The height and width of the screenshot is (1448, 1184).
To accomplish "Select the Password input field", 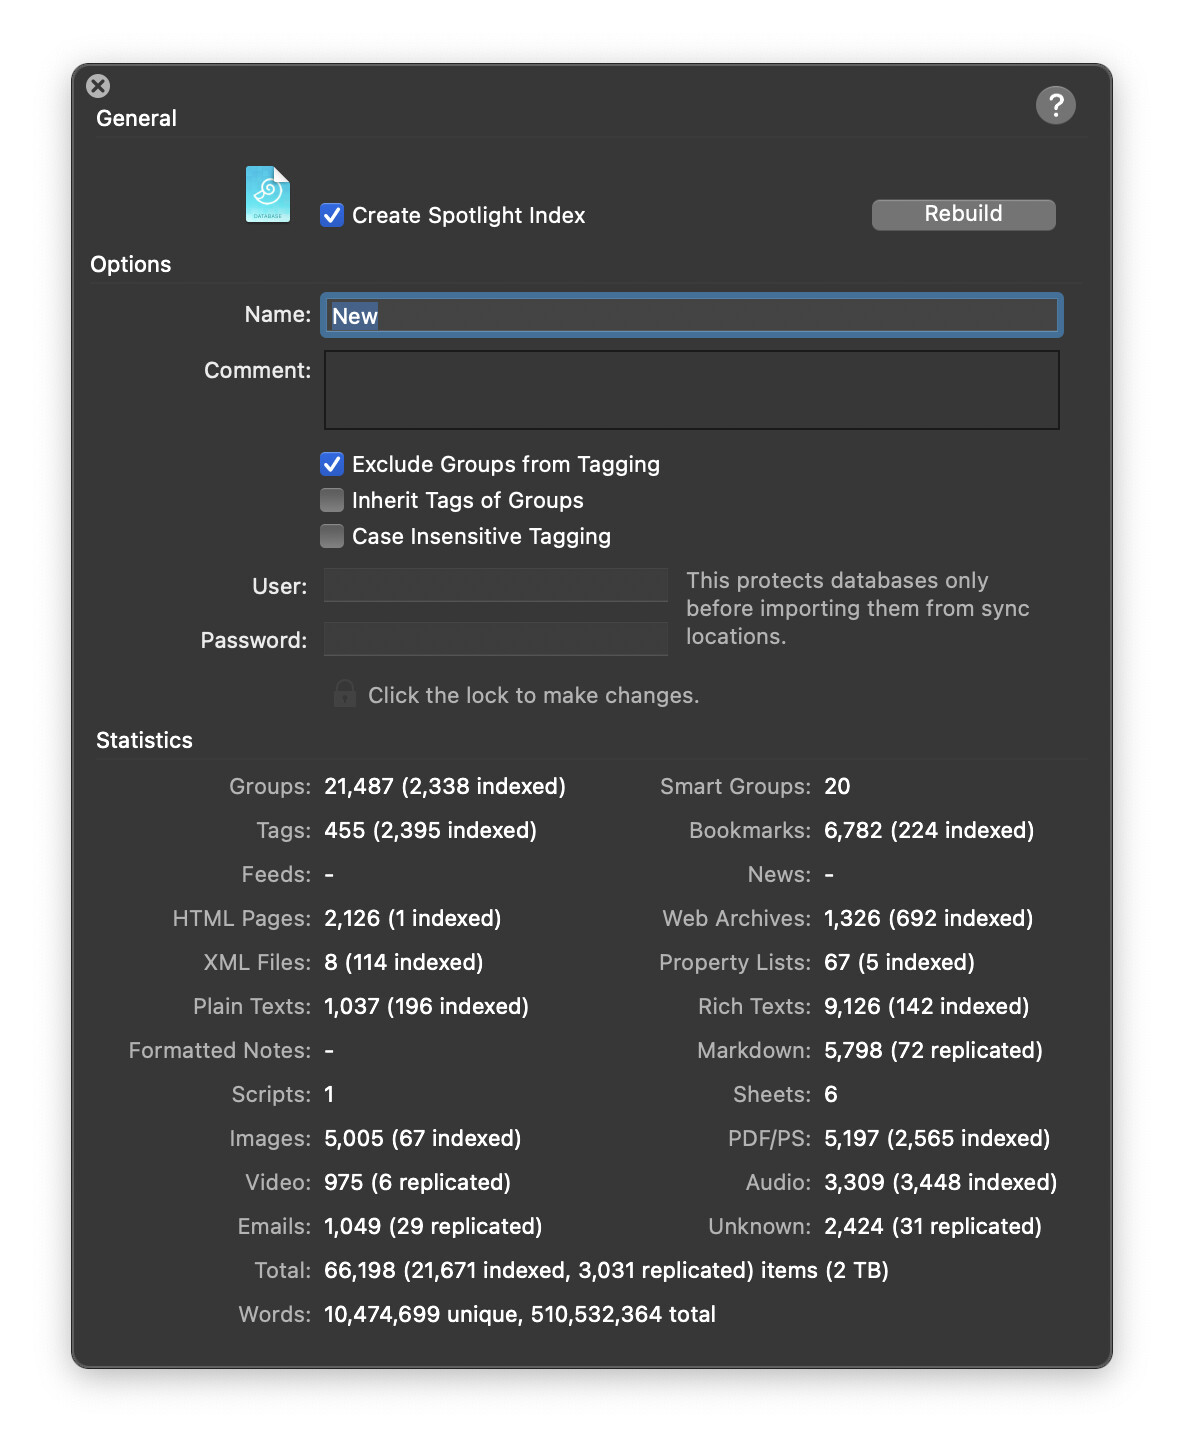I will tap(496, 640).
